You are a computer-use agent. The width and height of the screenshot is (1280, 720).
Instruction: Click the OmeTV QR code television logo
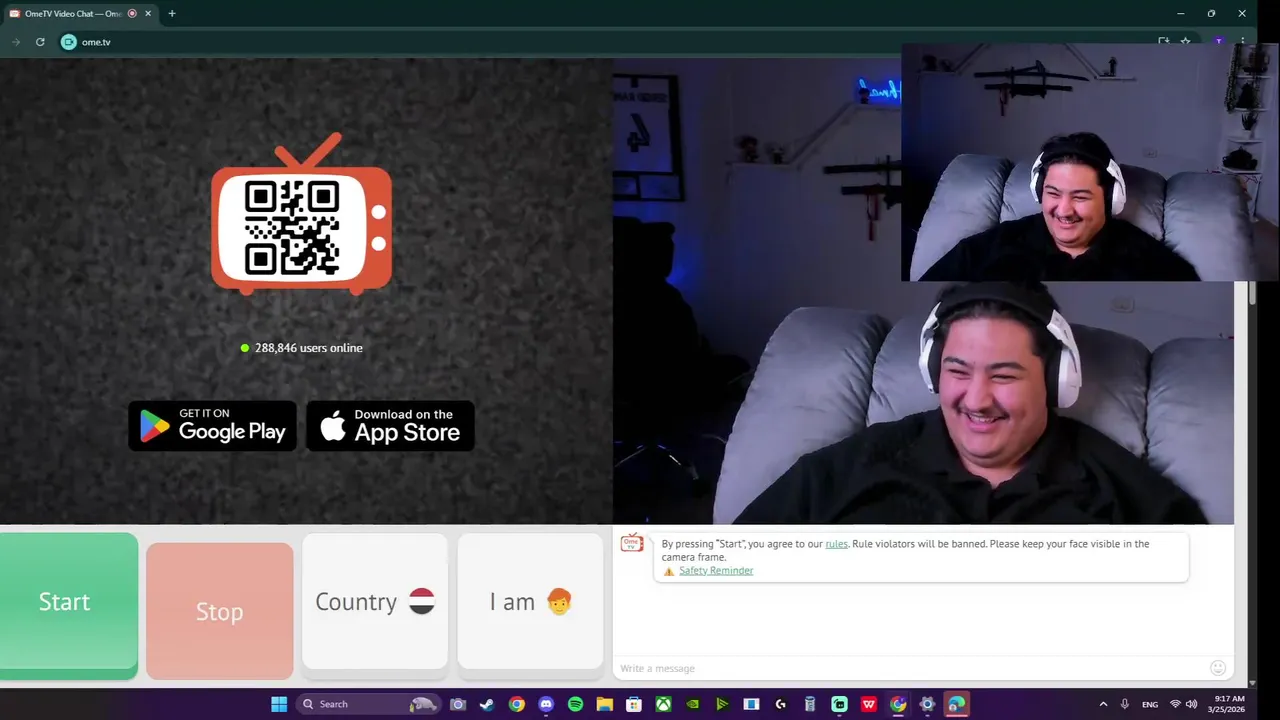tap(301, 214)
